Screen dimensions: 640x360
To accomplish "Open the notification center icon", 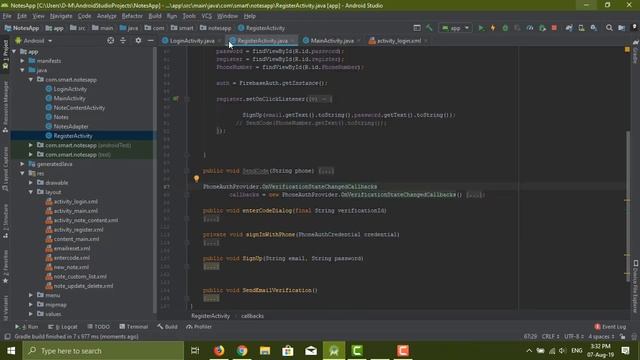I will 625,351.
